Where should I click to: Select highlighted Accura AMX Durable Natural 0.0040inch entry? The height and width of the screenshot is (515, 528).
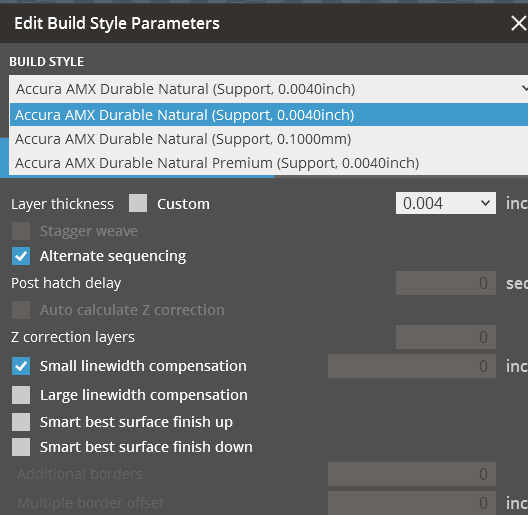269,115
